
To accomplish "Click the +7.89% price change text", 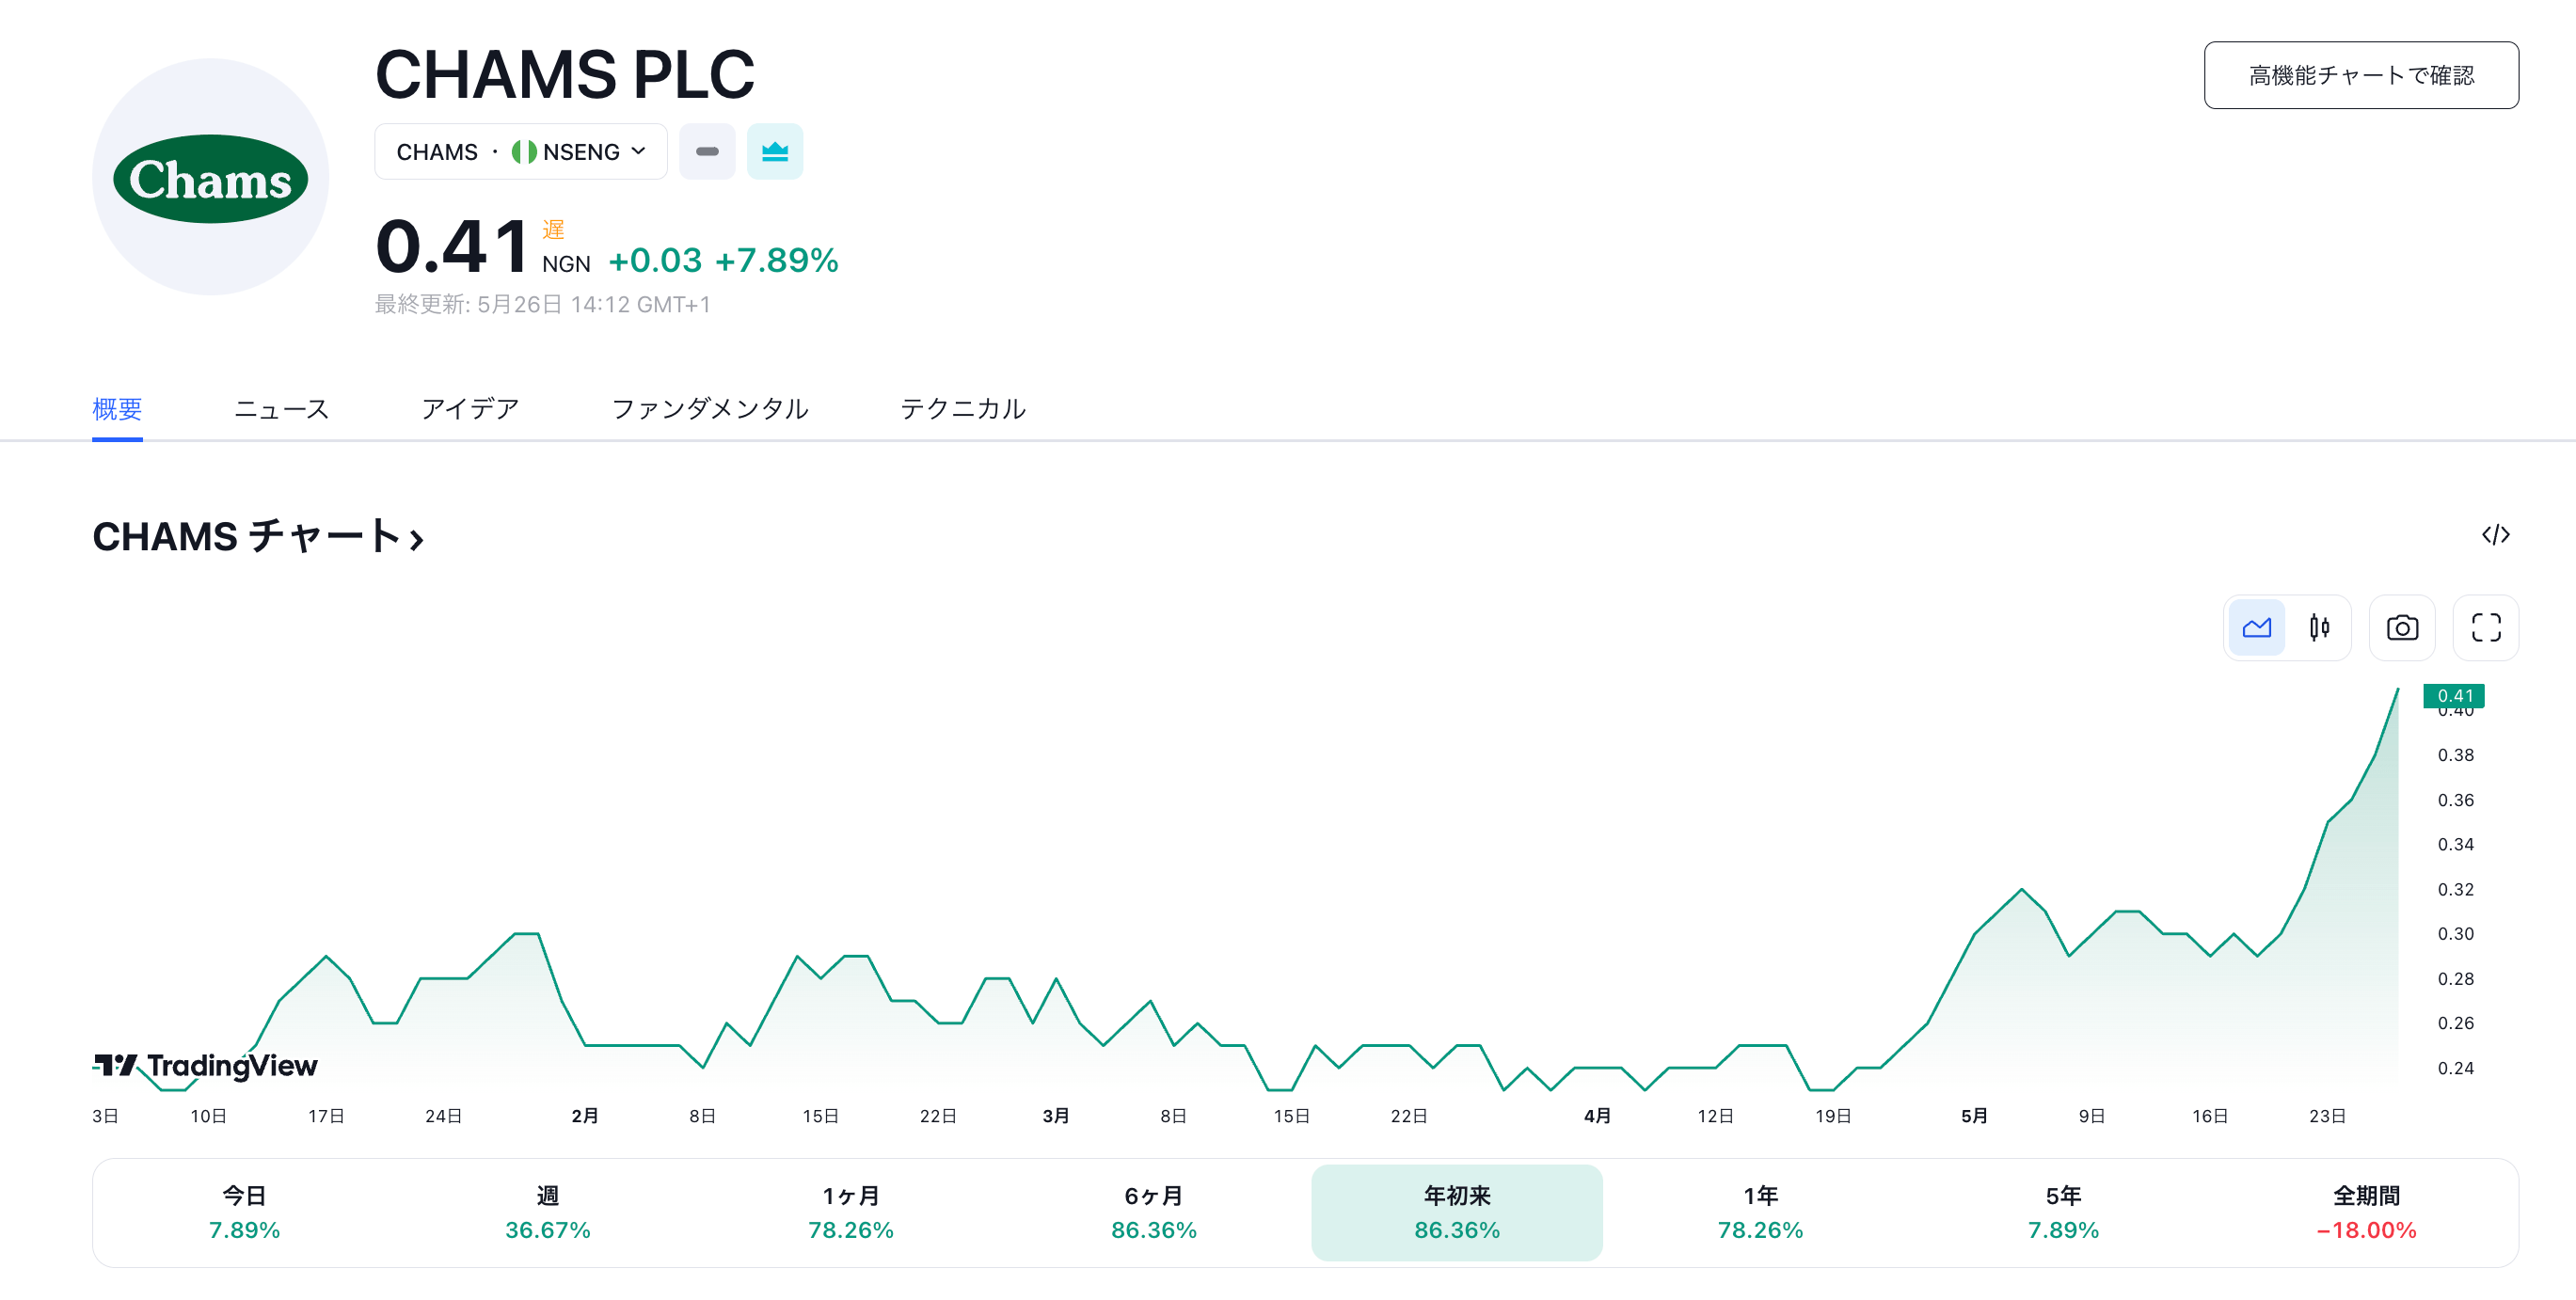I will click(776, 260).
